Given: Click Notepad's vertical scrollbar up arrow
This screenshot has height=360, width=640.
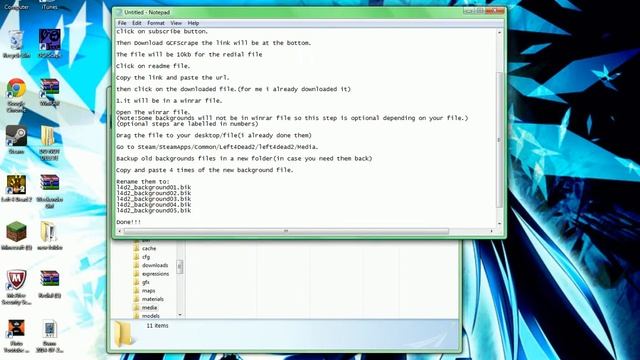Looking at the screenshot, I should 499,32.
